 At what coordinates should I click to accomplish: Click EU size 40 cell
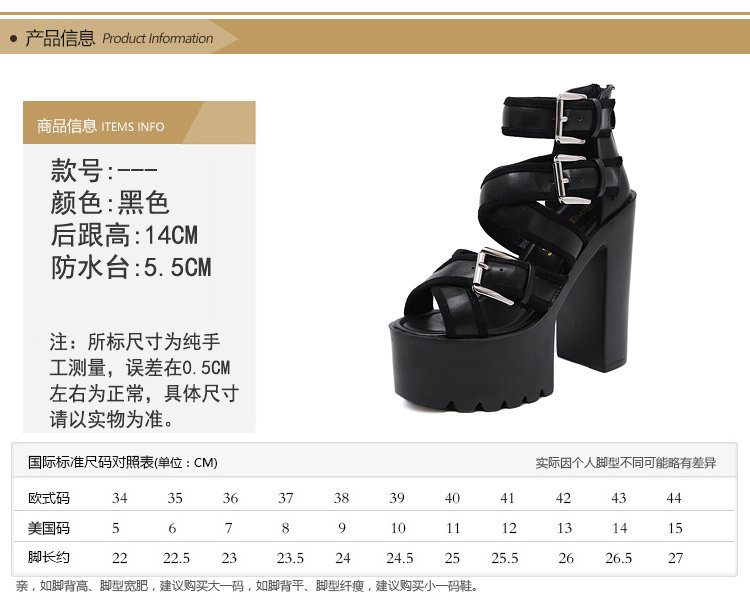point(452,498)
